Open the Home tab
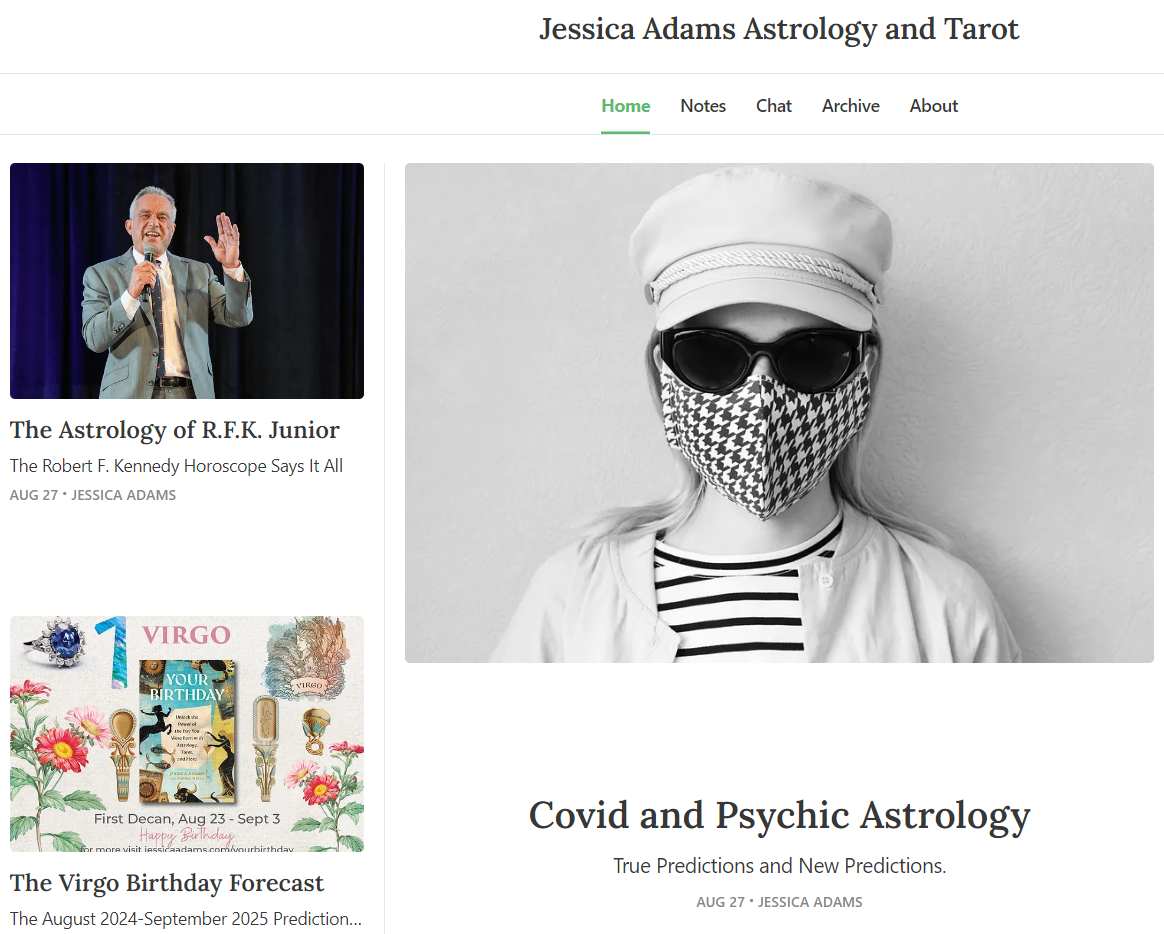The image size is (1164, 934). 625,106
